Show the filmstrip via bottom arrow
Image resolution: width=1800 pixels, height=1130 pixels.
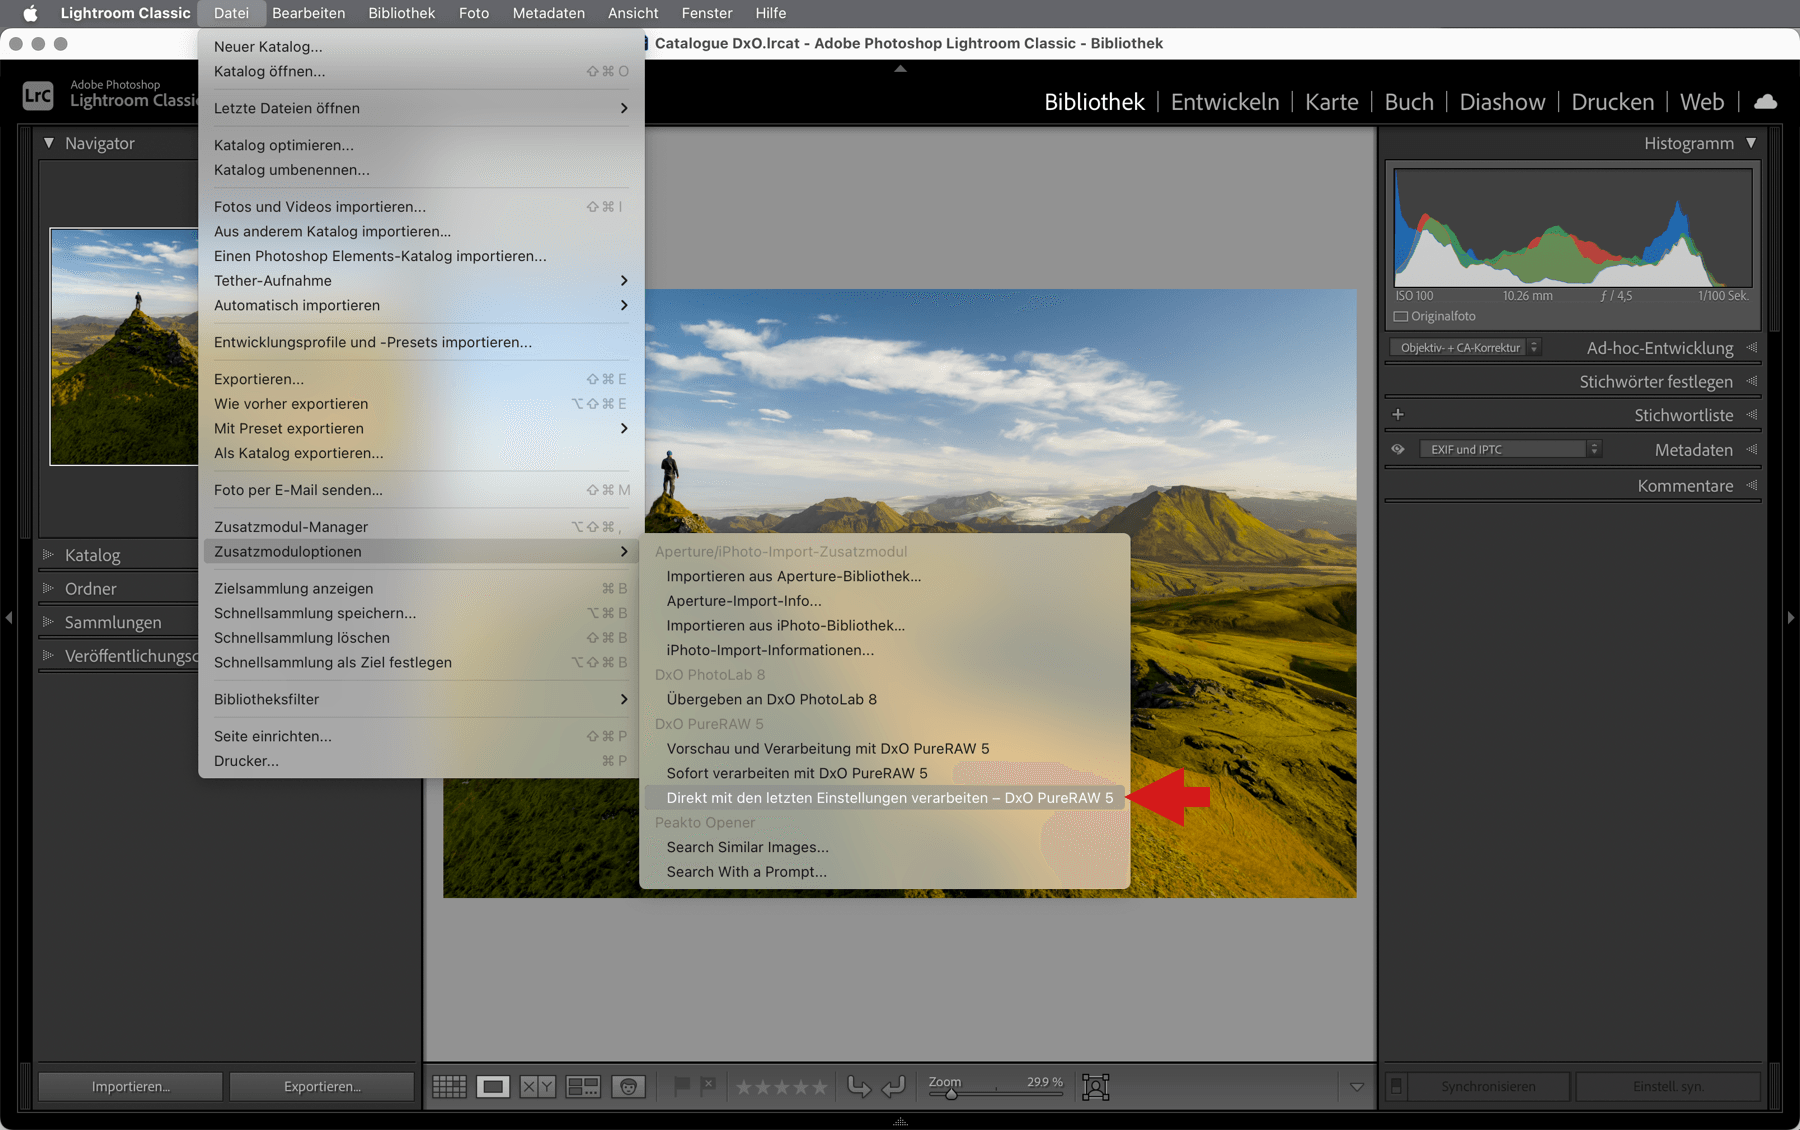point(900,1121)
